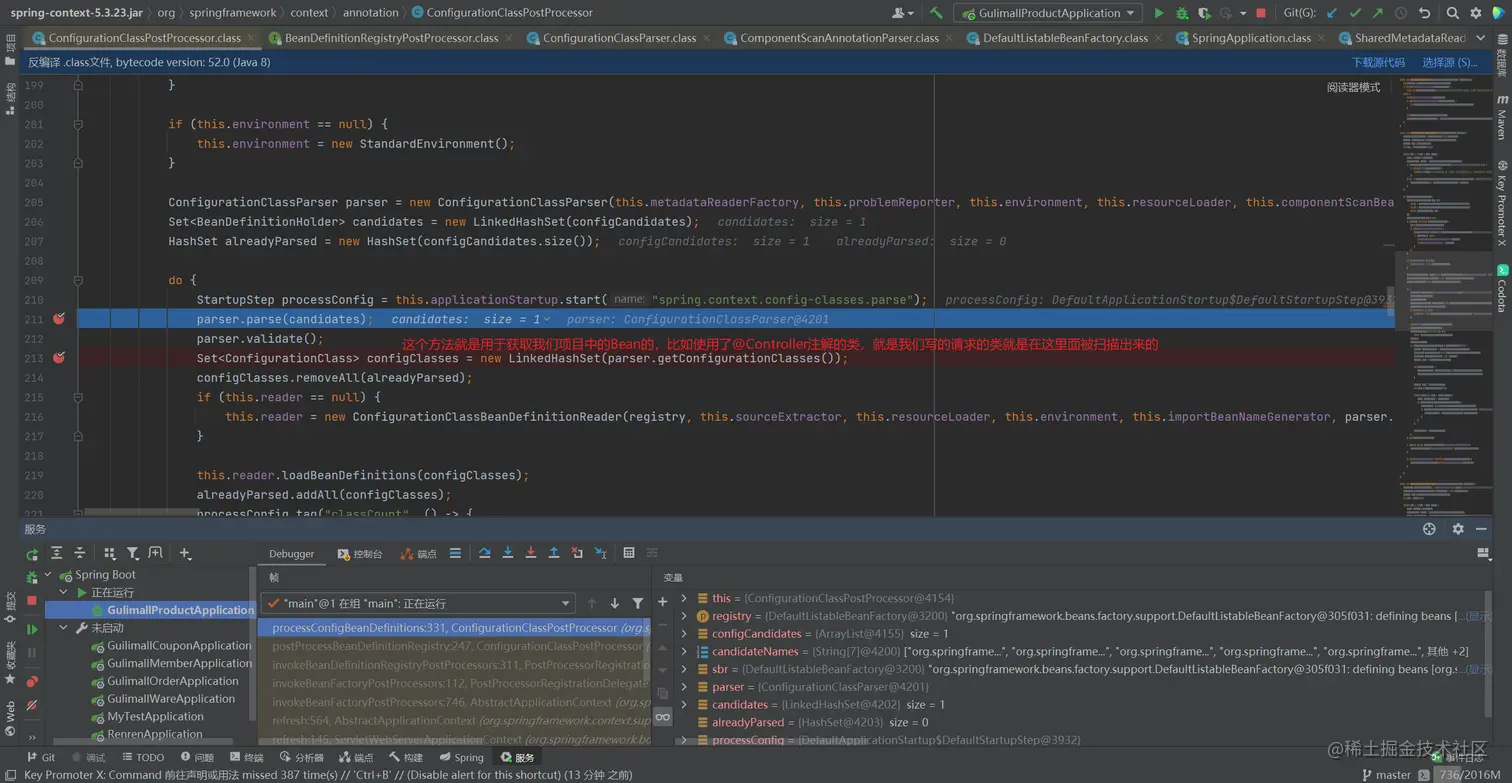Switch to the ConfigurationClassParser.class tab
The image size is (1512, 783).
coord(619,38)
